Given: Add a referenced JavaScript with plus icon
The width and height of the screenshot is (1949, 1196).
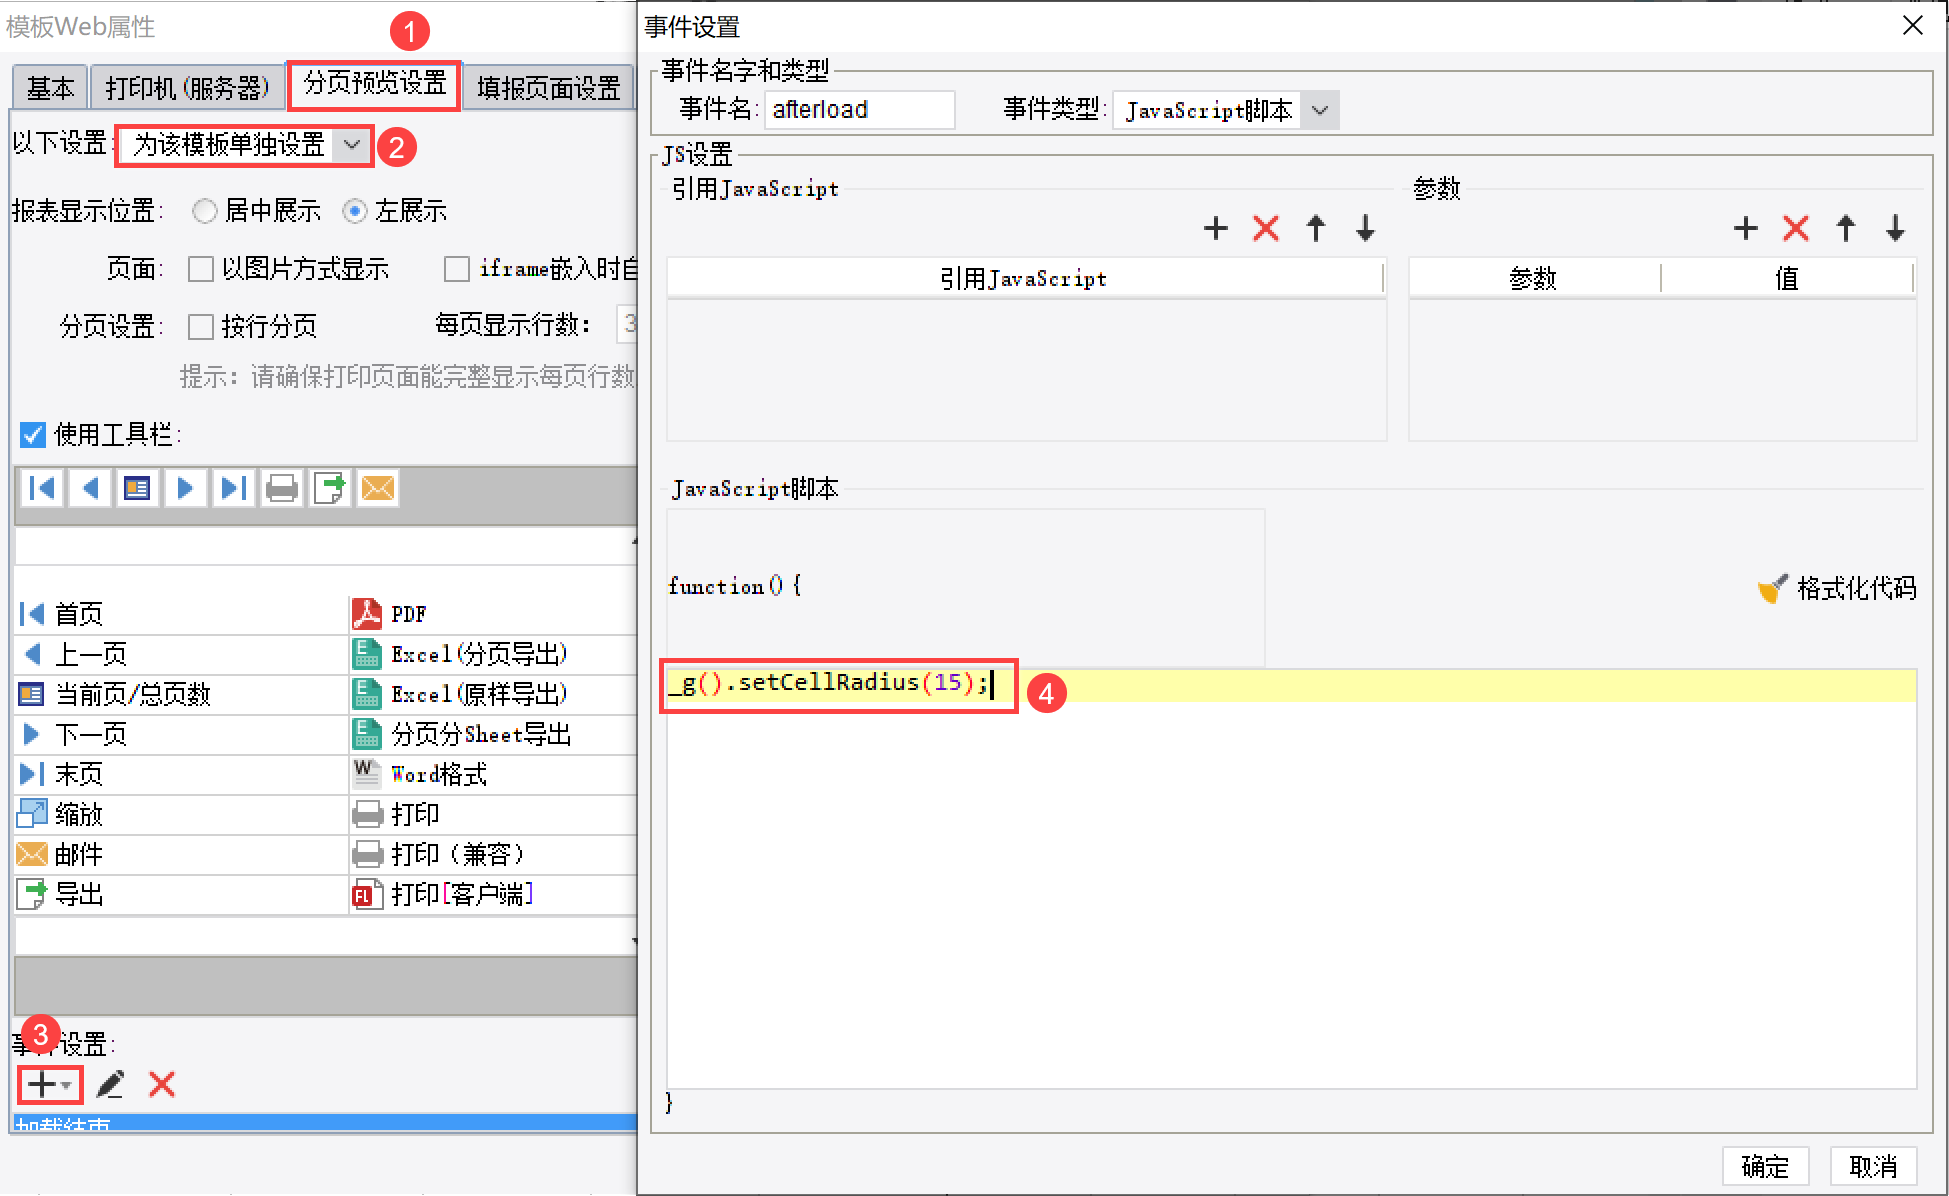Looking at the screenshot, I should (x=1215, y=229).
